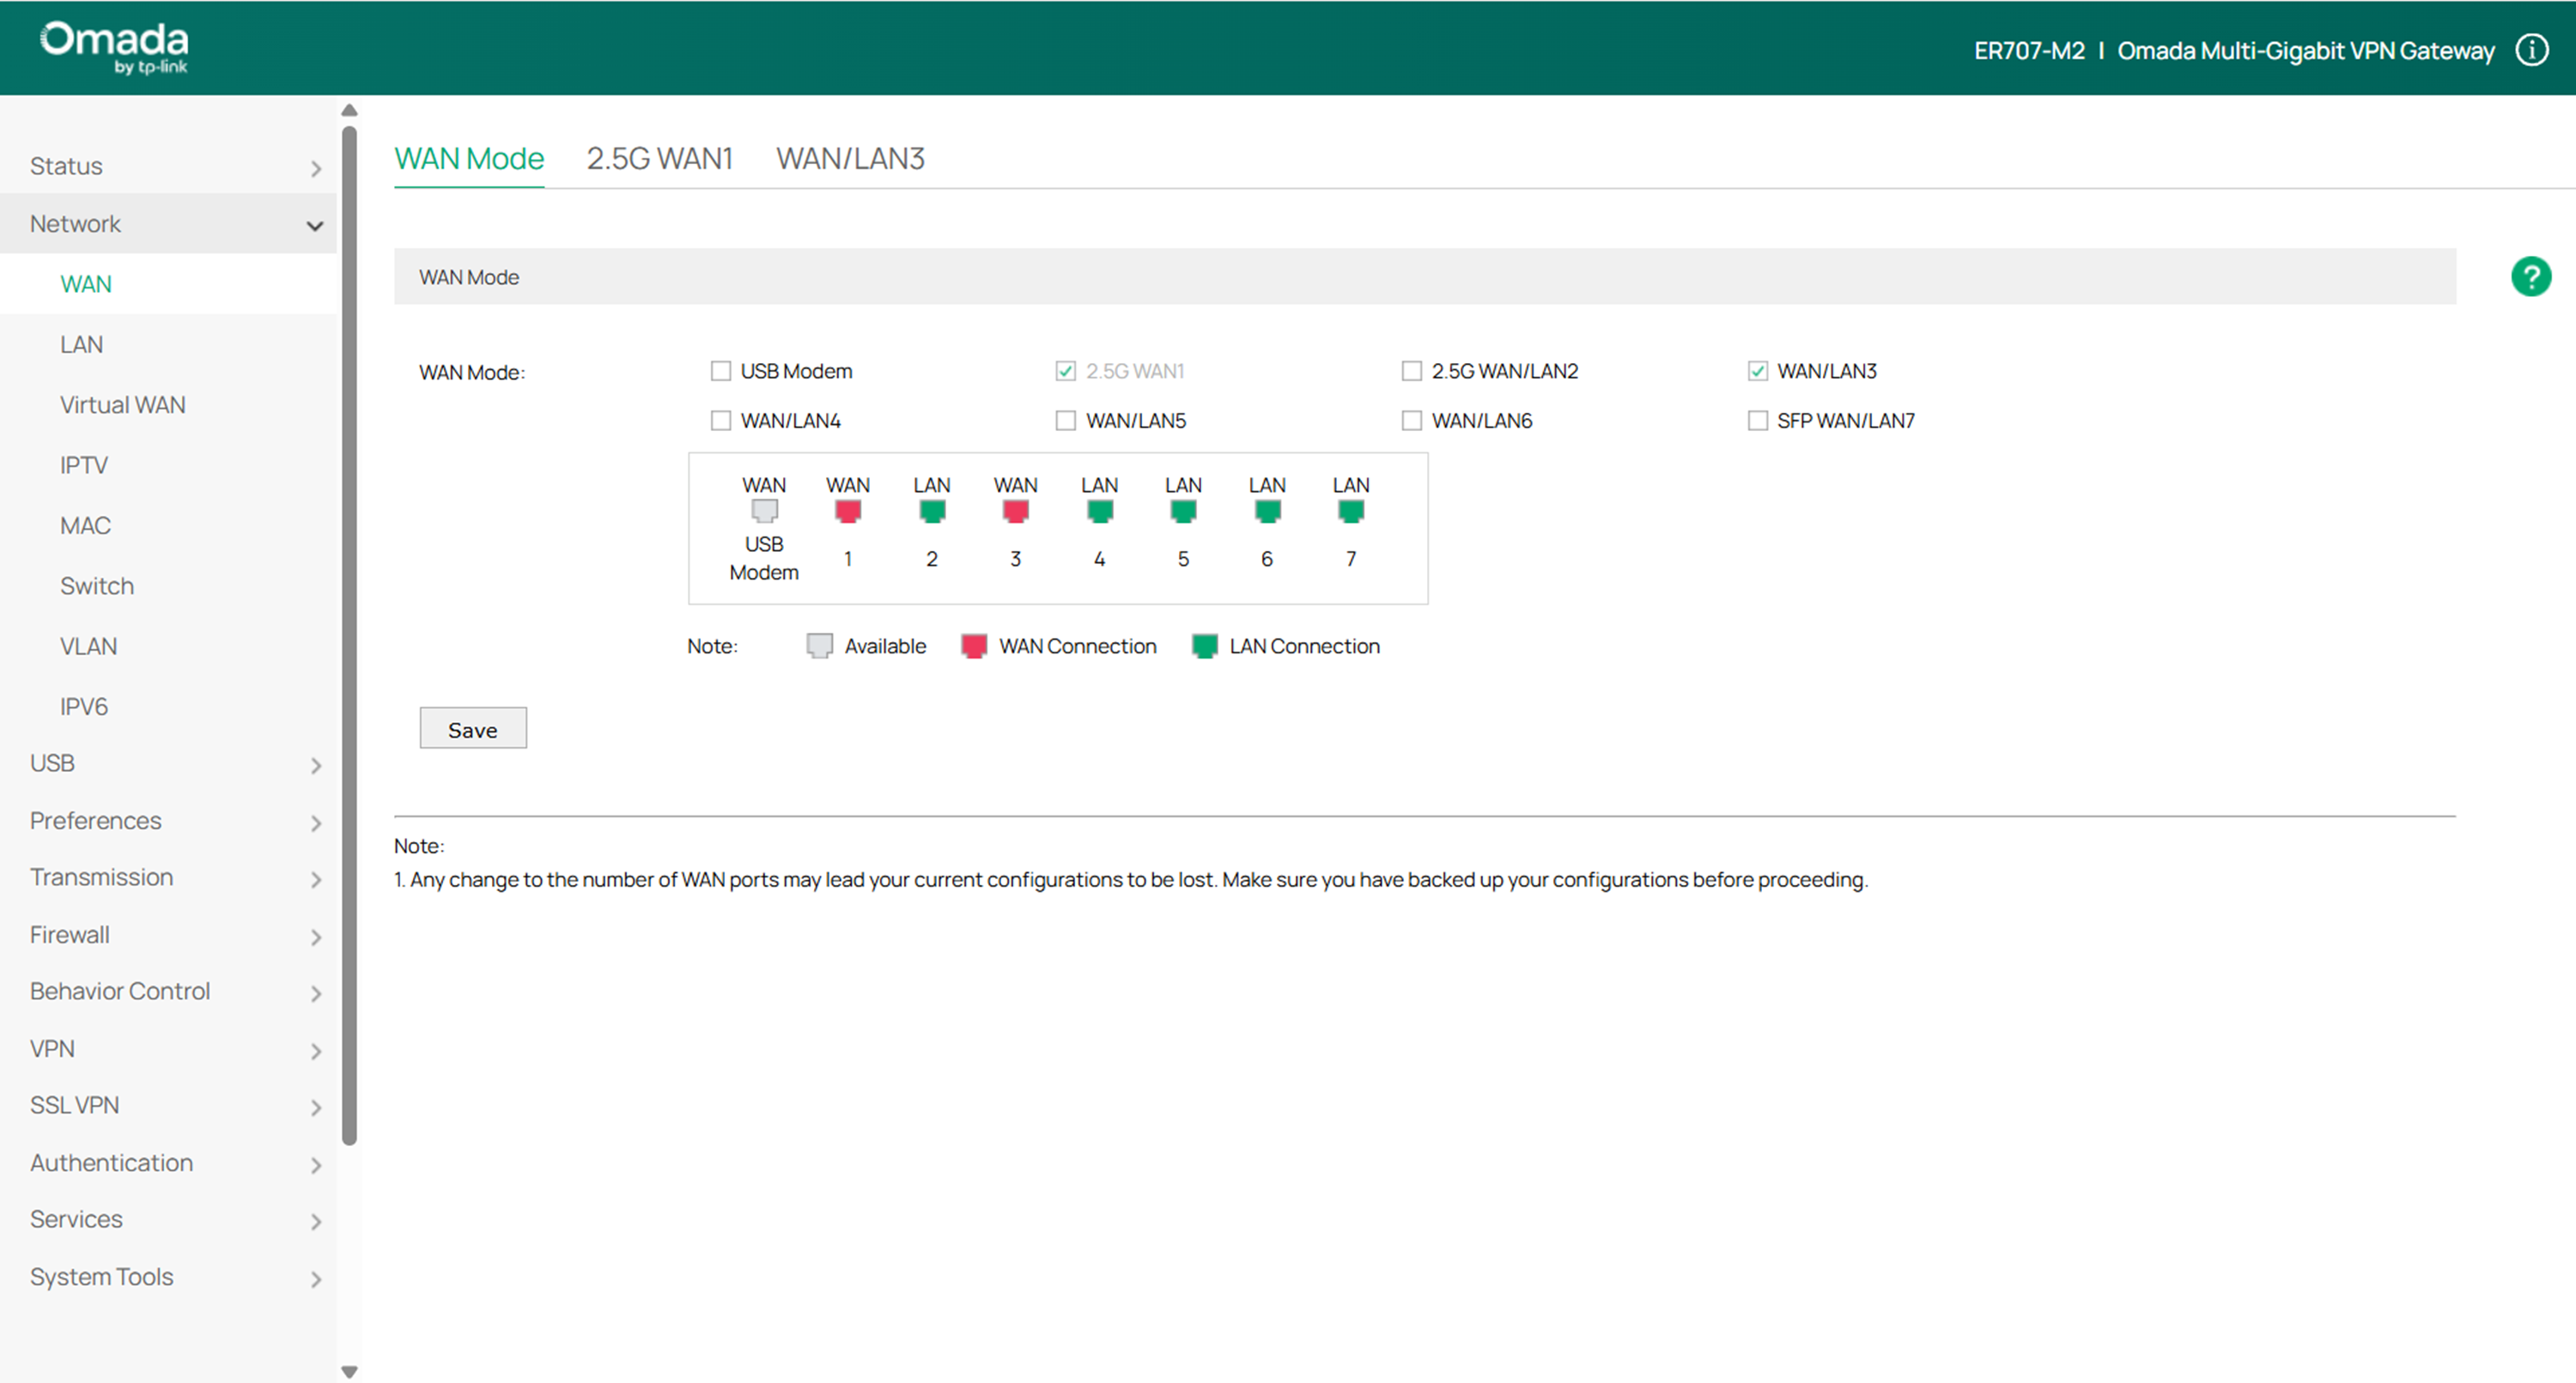The width and height of the screenshot is (2576, 1383).
Task: Open the WAN/LAN3 tab
Action: click(x=850, y=158)
